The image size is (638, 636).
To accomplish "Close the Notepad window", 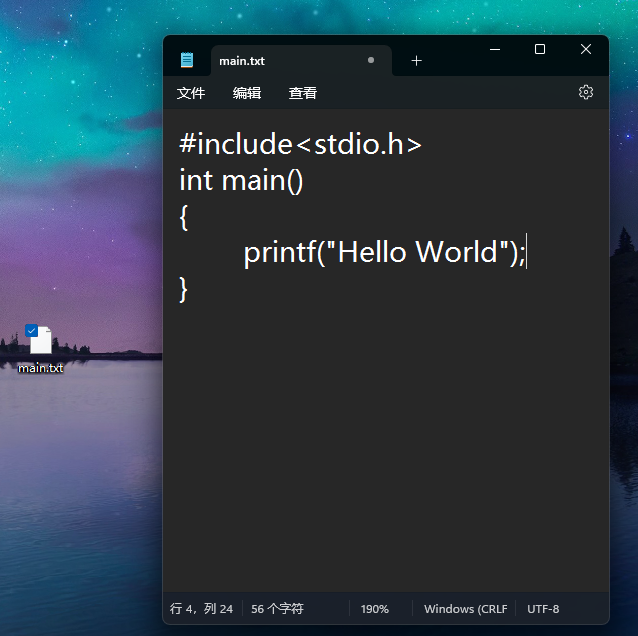I will coord(586,49).
